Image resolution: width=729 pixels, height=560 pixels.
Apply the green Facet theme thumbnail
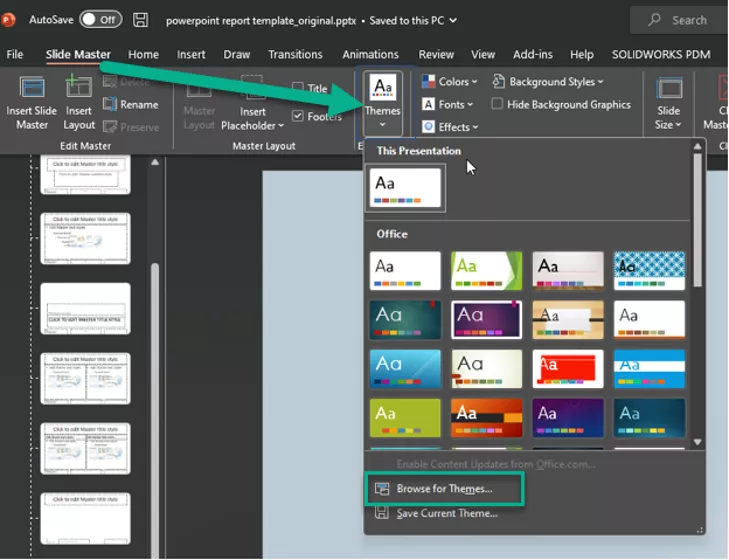point(486,271)
